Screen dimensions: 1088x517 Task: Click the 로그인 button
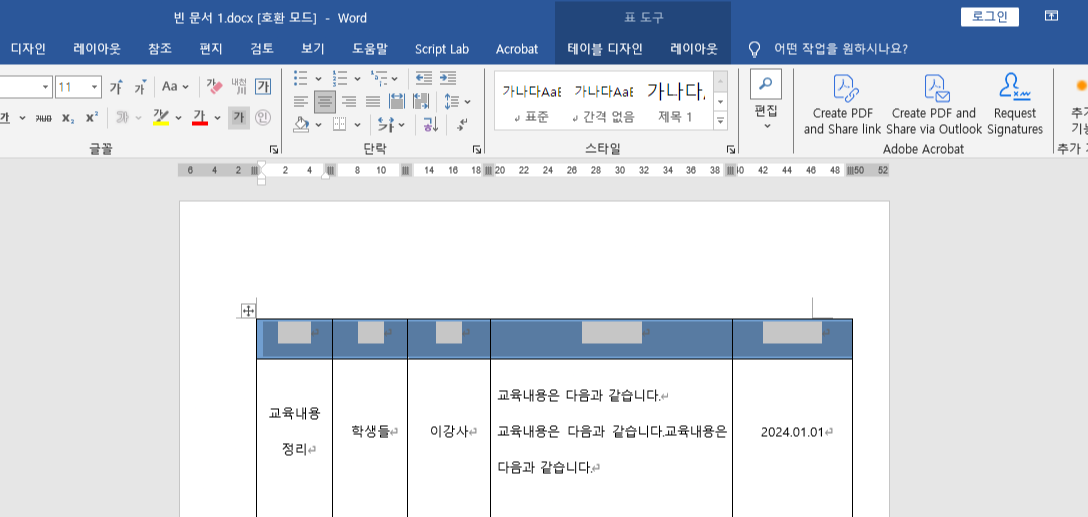click(x=989, y=17)
